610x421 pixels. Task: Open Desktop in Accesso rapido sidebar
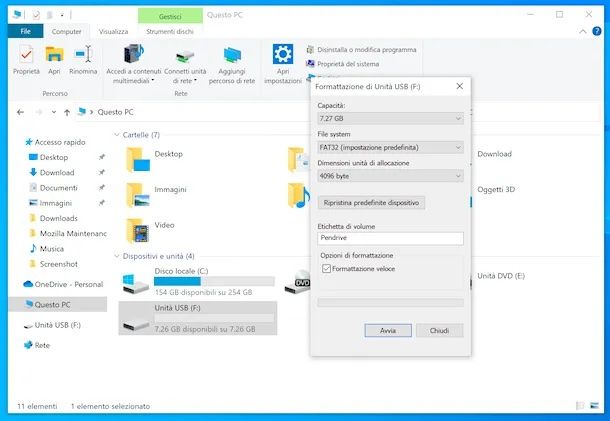point(54,158)
